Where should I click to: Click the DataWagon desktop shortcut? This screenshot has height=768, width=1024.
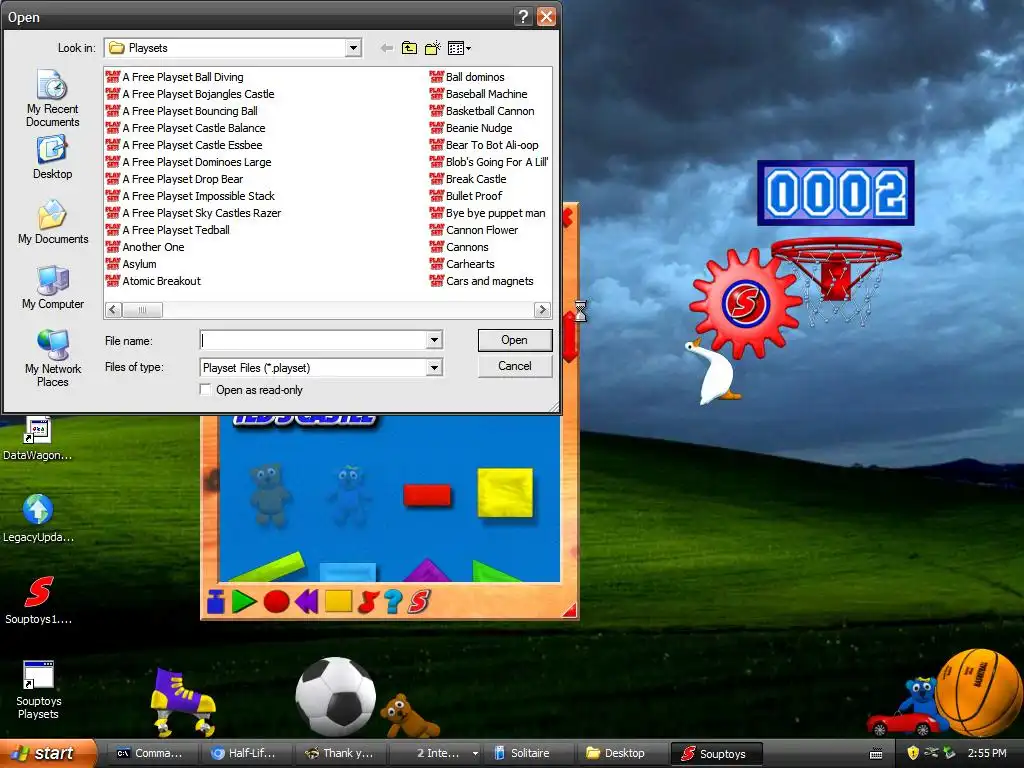tap(38, 439)
